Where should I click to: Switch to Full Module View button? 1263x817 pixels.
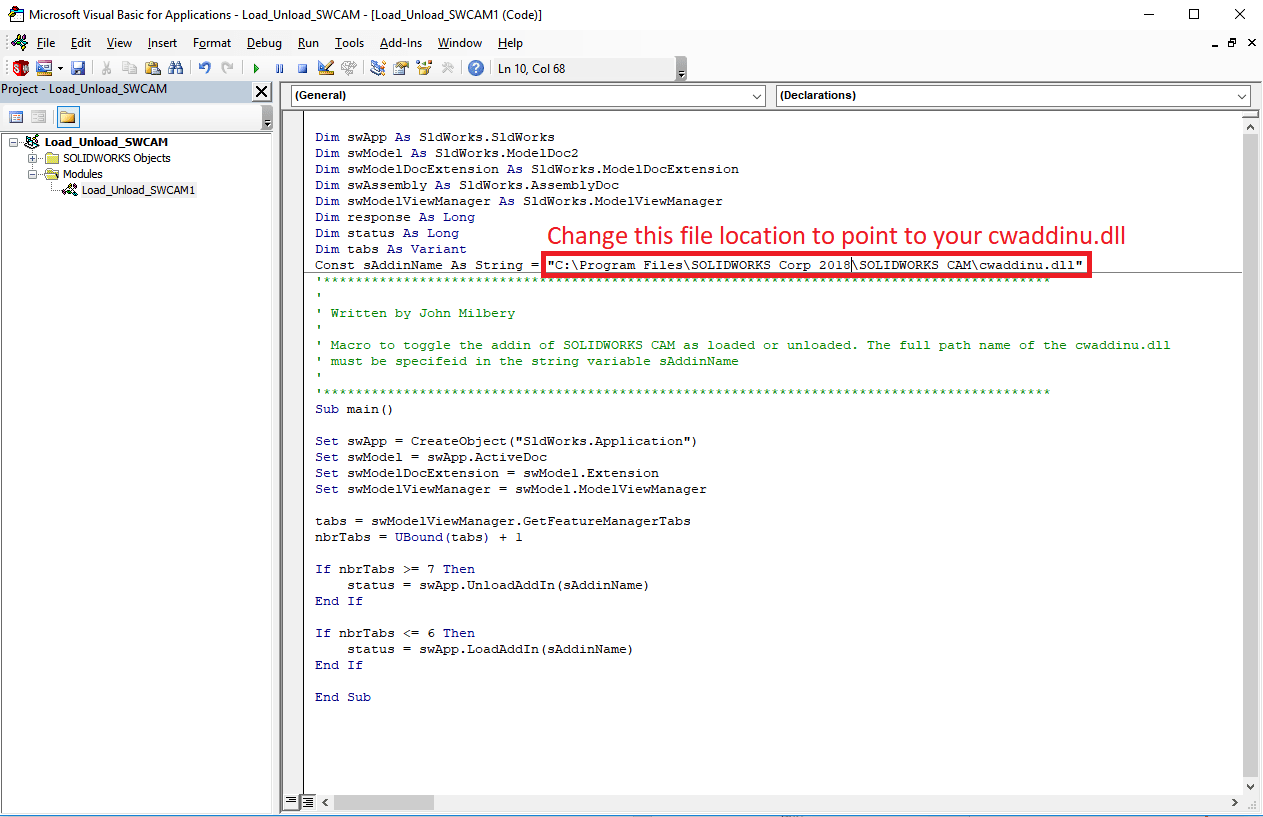(x=309, y=802)
